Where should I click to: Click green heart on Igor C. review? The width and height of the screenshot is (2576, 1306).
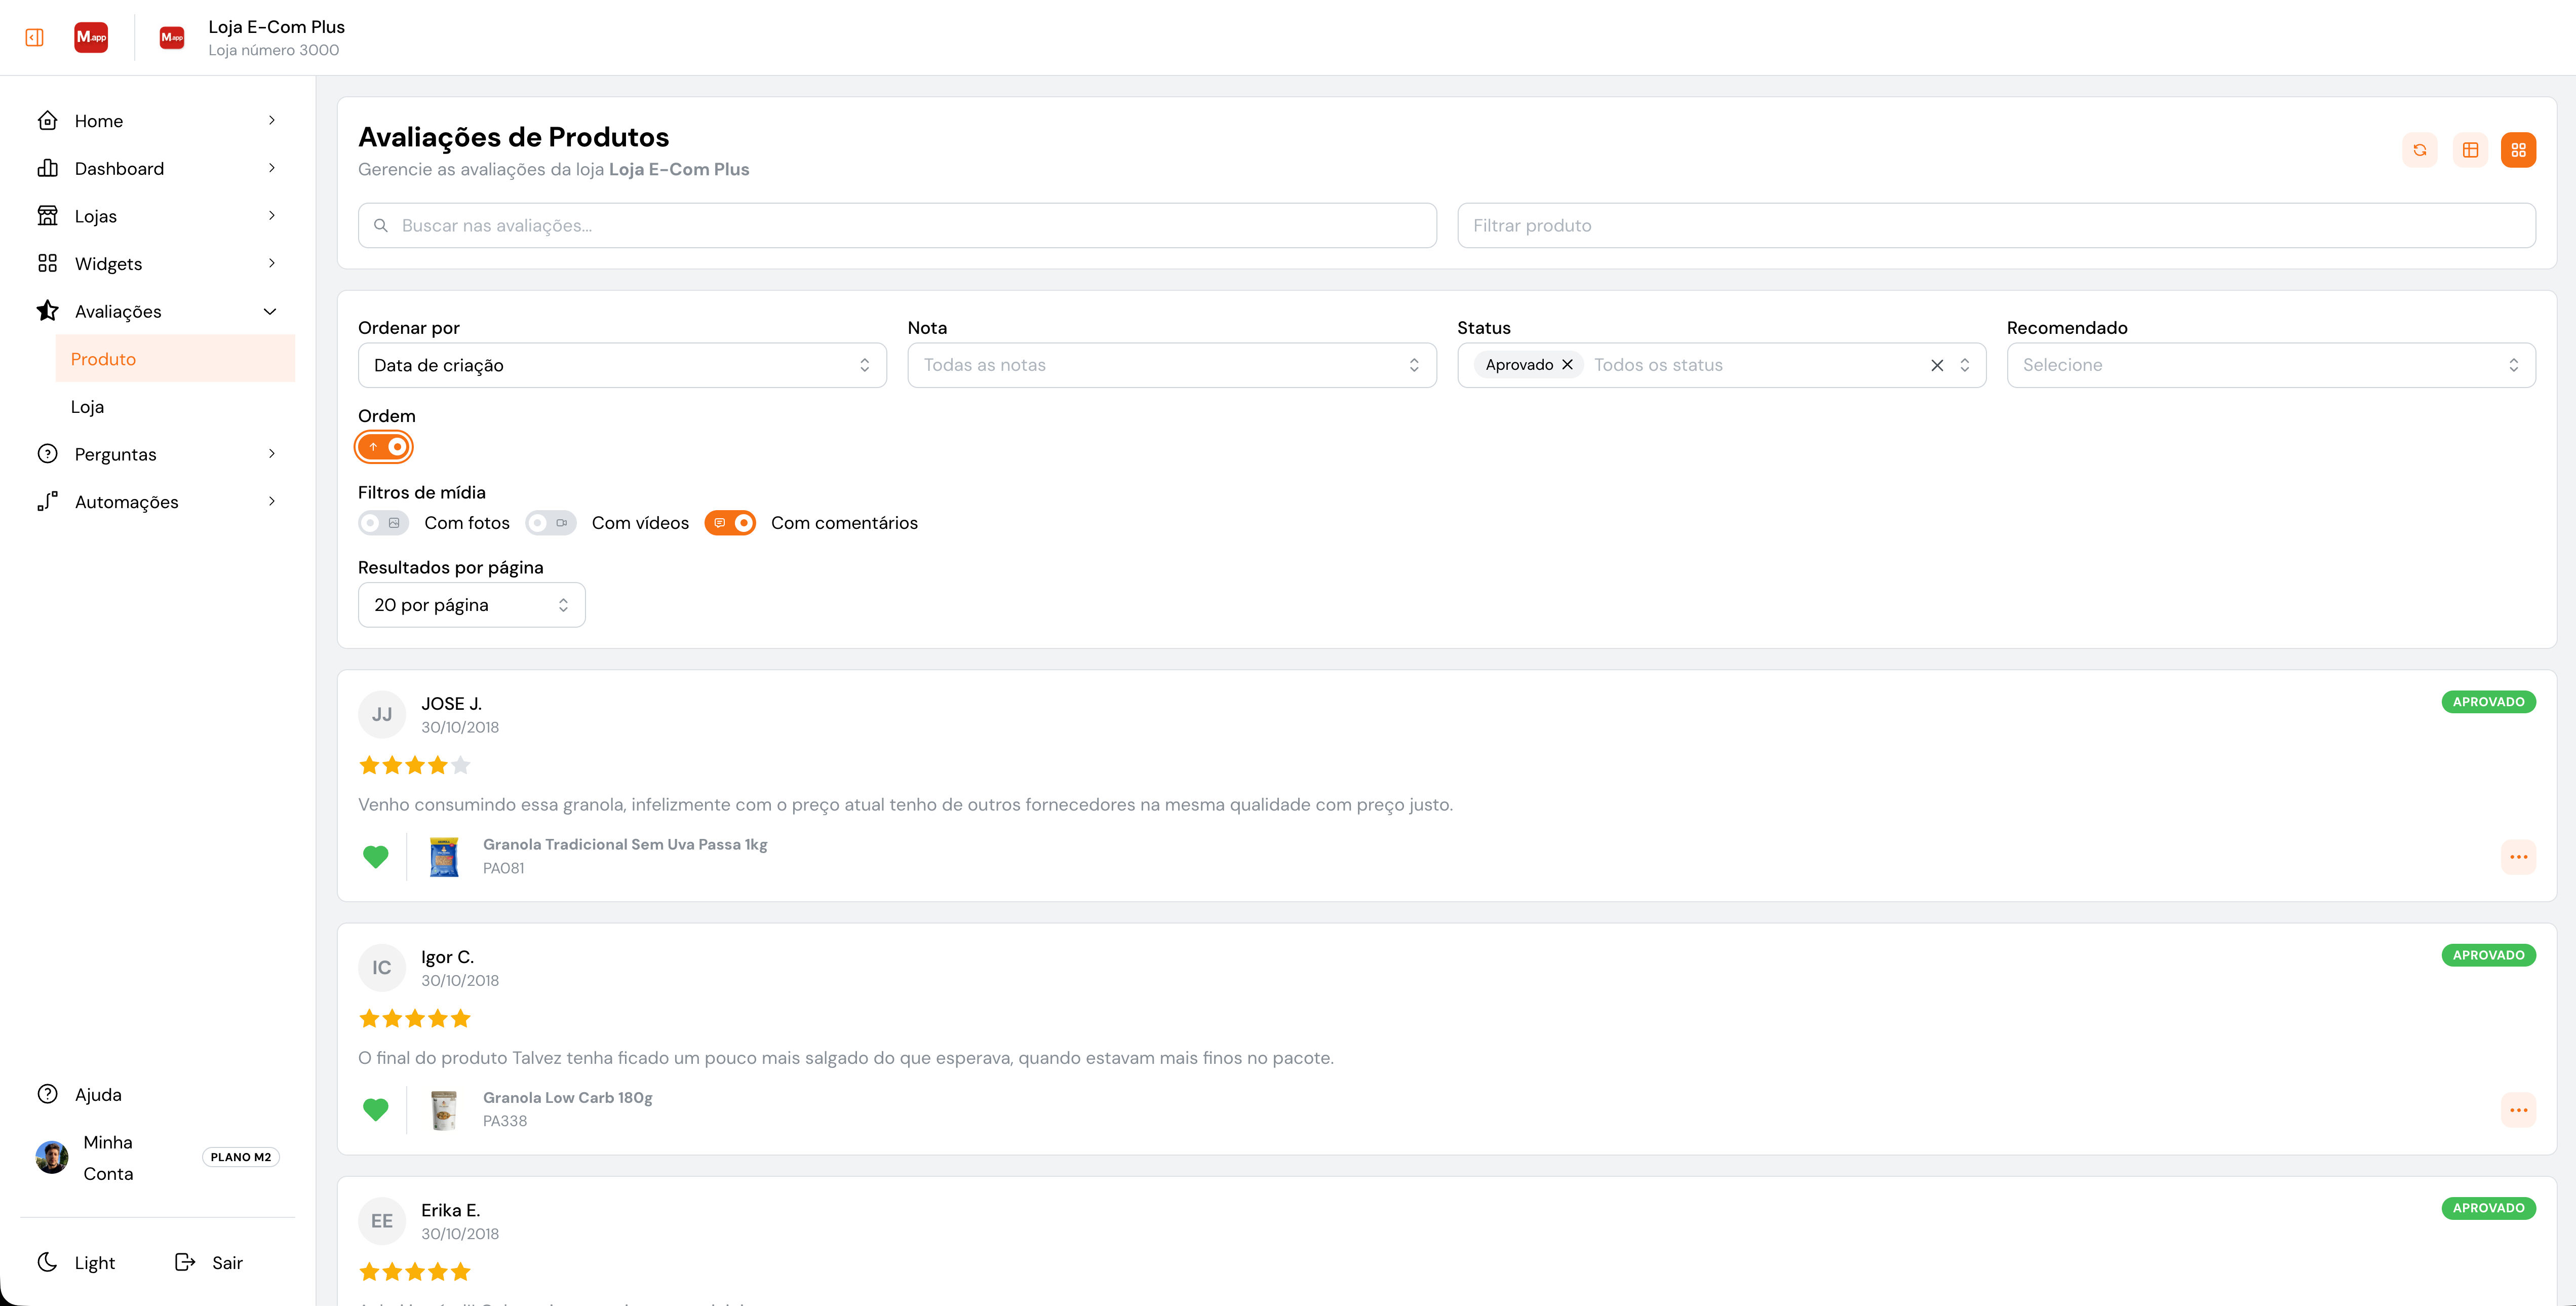pyautogui.click(x=375, y=1109)
